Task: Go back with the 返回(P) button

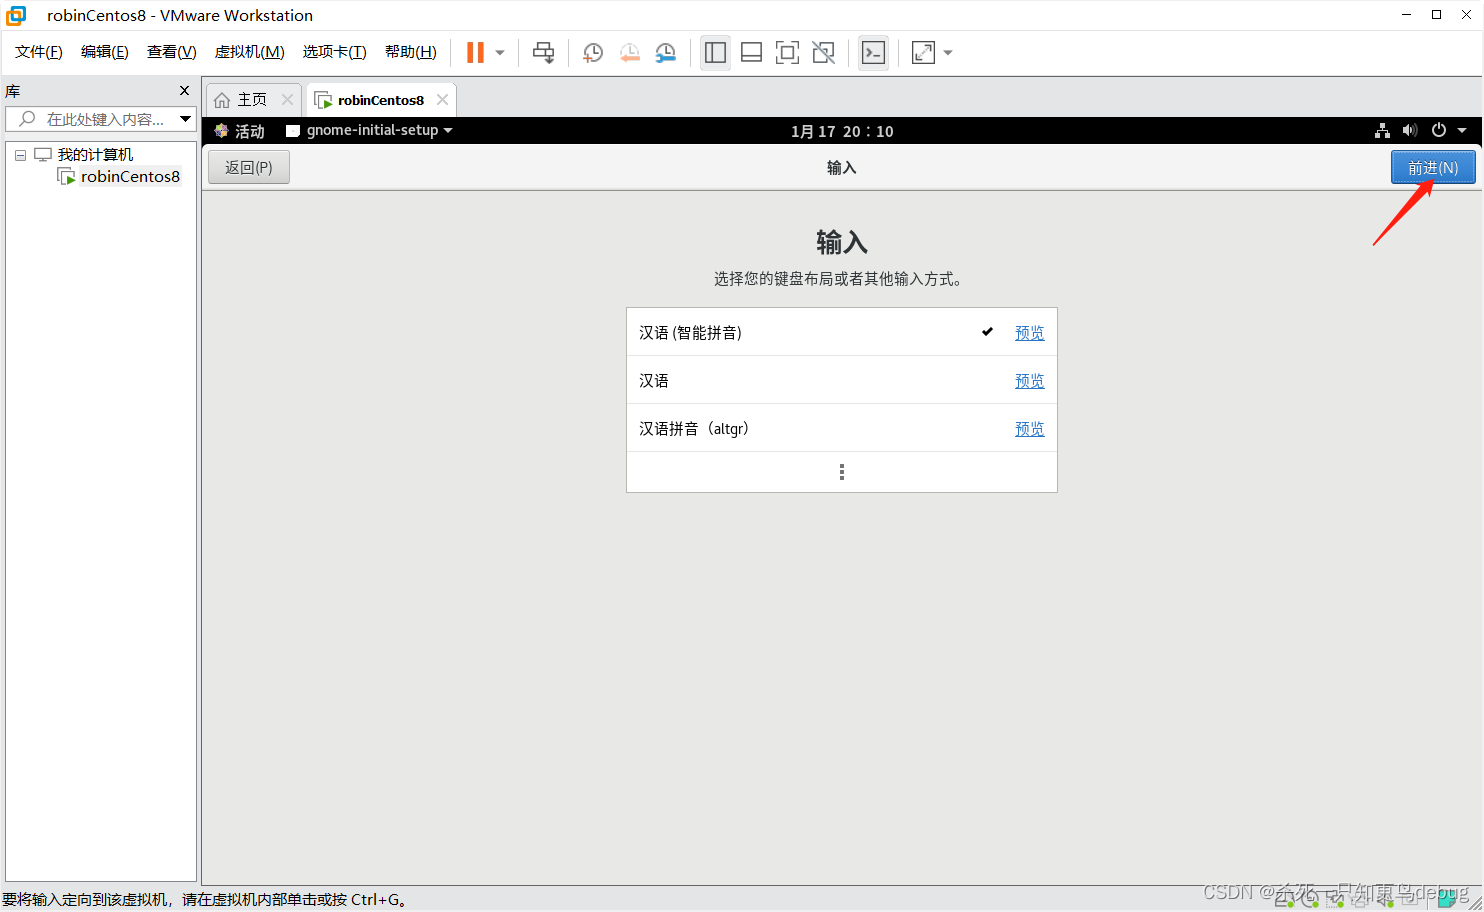Action: point(249,167)
